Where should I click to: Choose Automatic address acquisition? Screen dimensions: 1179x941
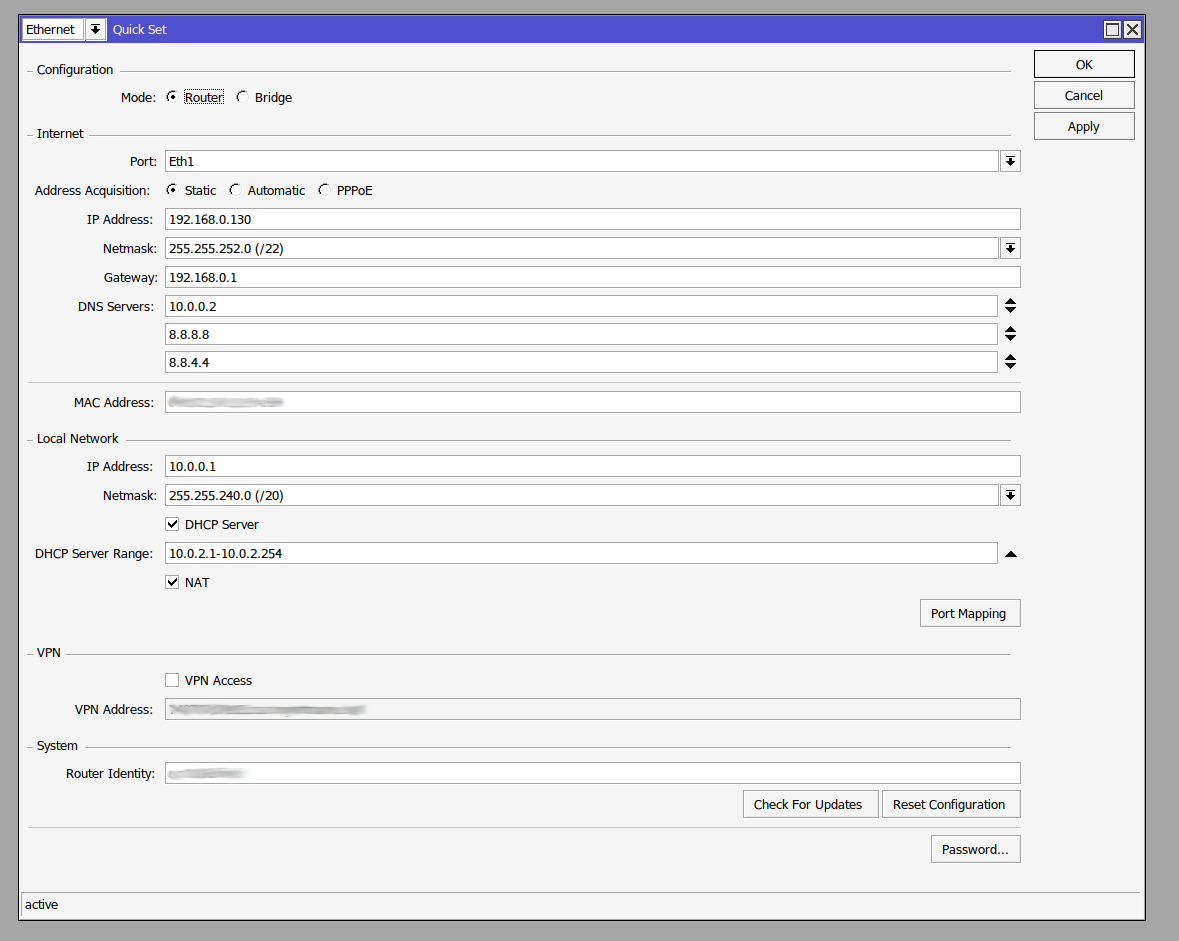235,190
